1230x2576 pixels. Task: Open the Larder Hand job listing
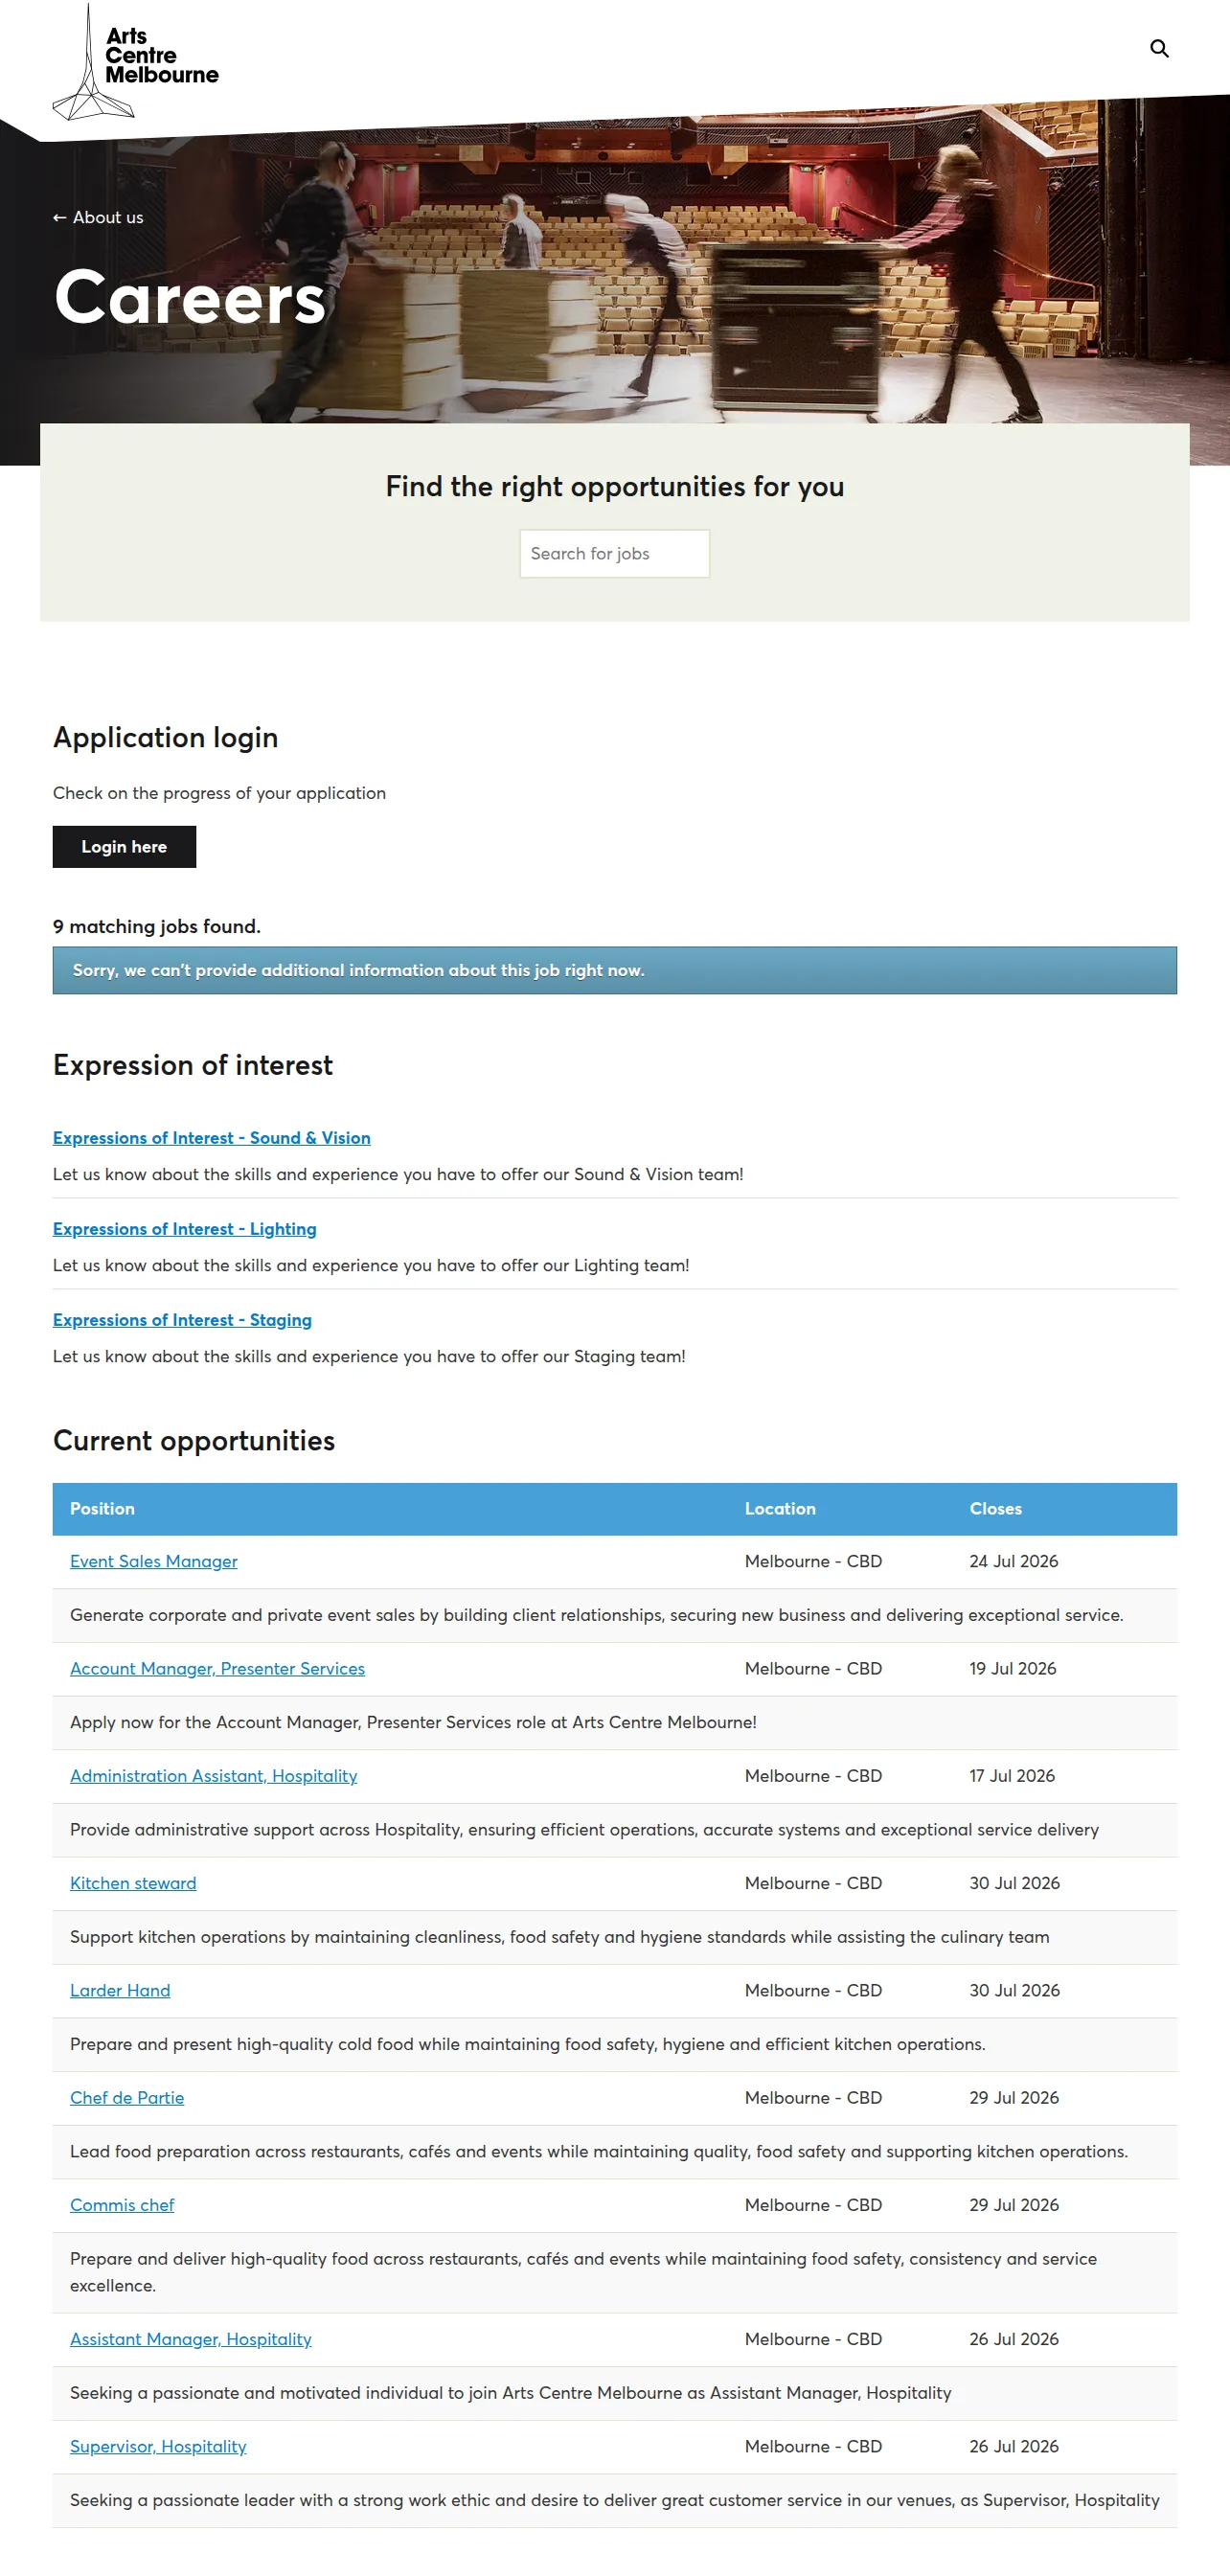(x=120, y=1990)
